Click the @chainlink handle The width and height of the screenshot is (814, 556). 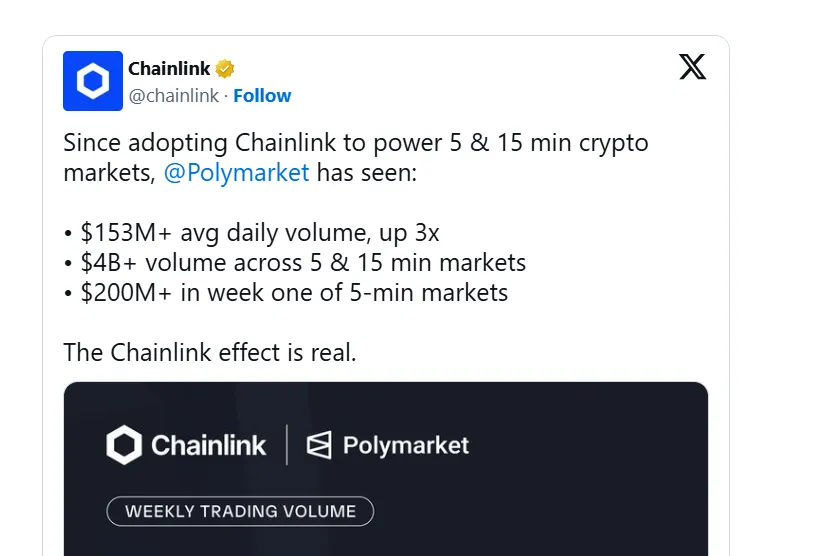click(x=173, y=96)
